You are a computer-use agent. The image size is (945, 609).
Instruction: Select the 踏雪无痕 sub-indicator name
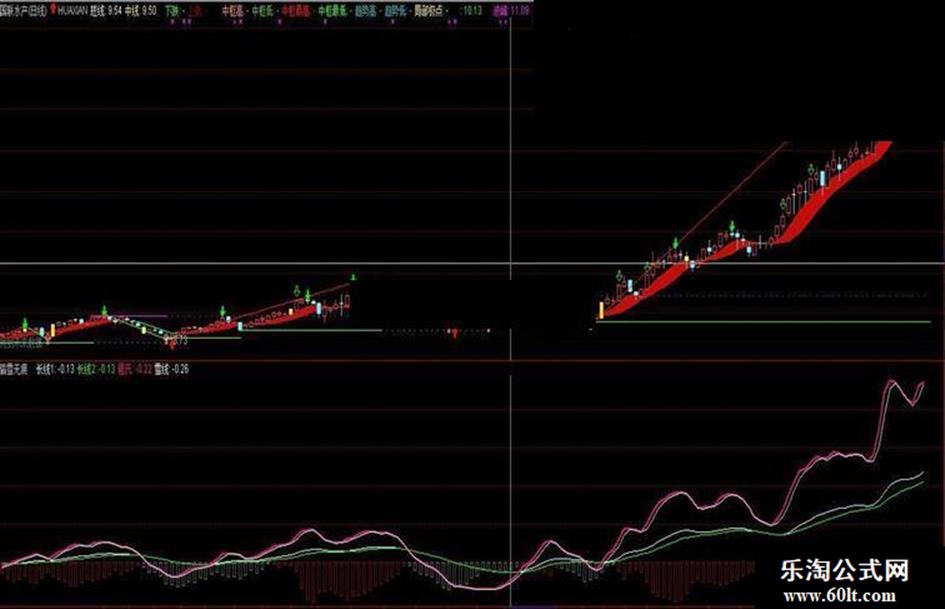14,369
